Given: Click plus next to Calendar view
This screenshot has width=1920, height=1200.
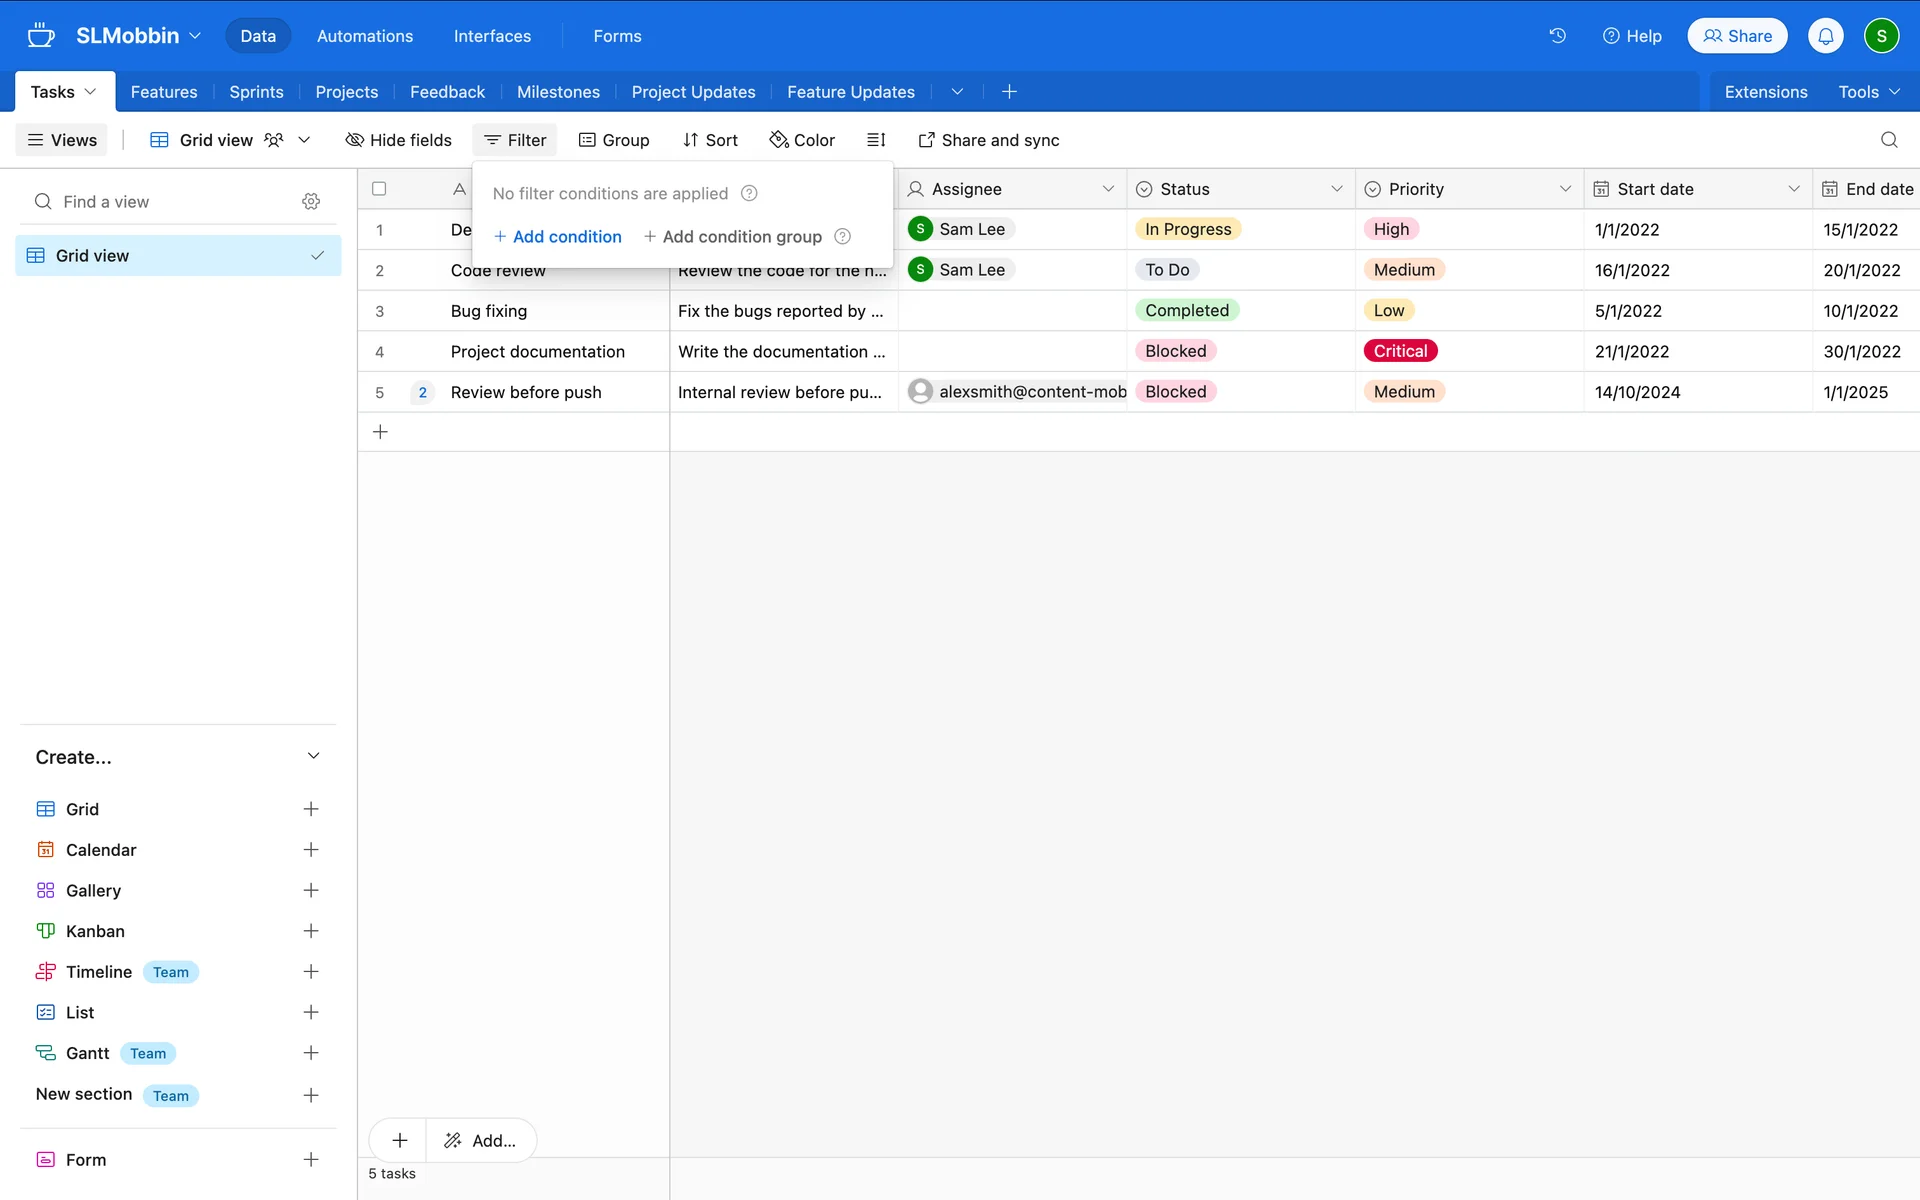Looking at the screenshot, I should pyautogui.click(x=311, y=850).
